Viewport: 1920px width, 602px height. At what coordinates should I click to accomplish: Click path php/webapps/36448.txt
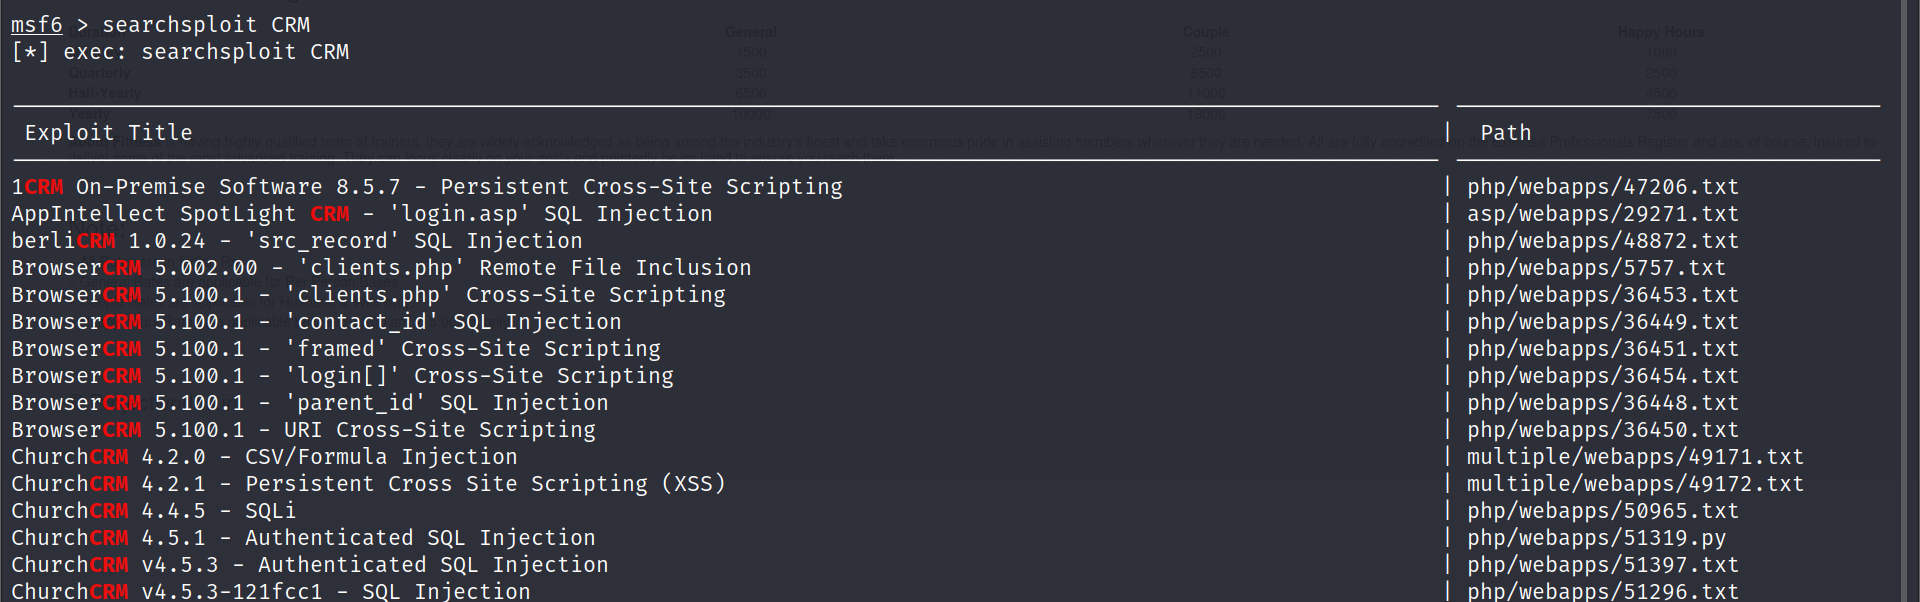(1603, 403)
